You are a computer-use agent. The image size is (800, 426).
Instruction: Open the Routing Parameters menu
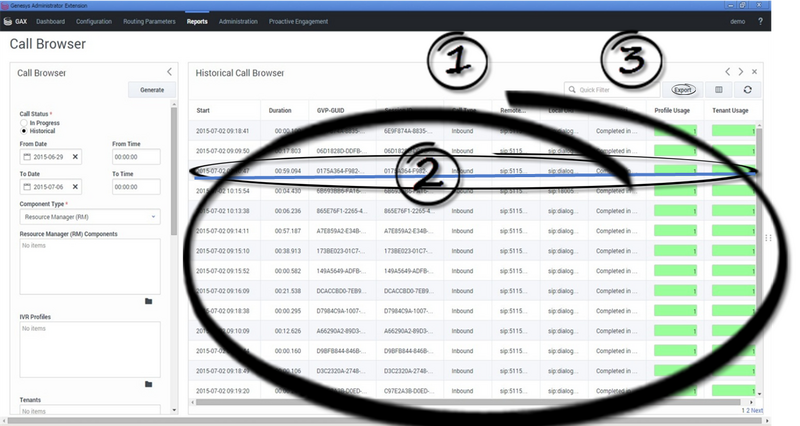[x=149, y=21]
